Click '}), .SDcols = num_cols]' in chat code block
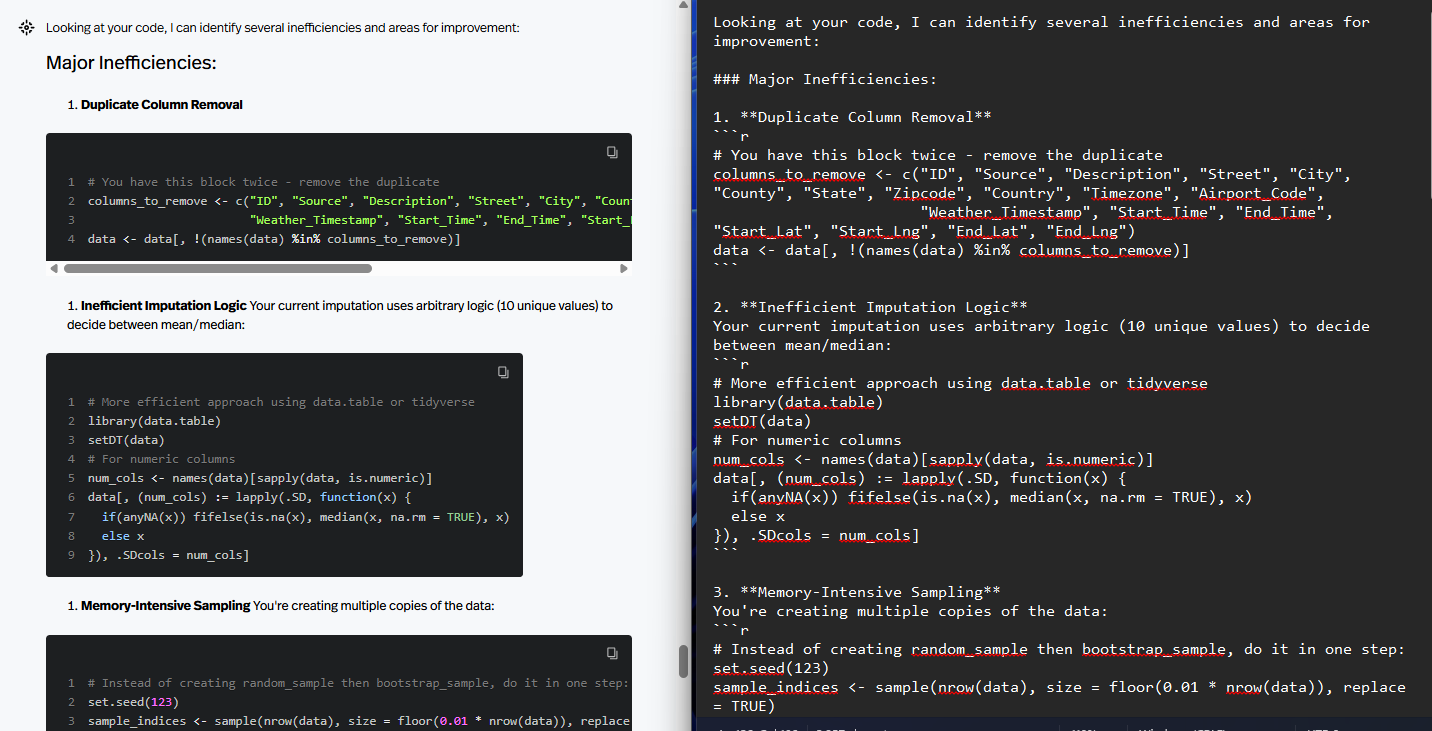Viewport: 1432px width, 731px height. [x=168, y=554]
